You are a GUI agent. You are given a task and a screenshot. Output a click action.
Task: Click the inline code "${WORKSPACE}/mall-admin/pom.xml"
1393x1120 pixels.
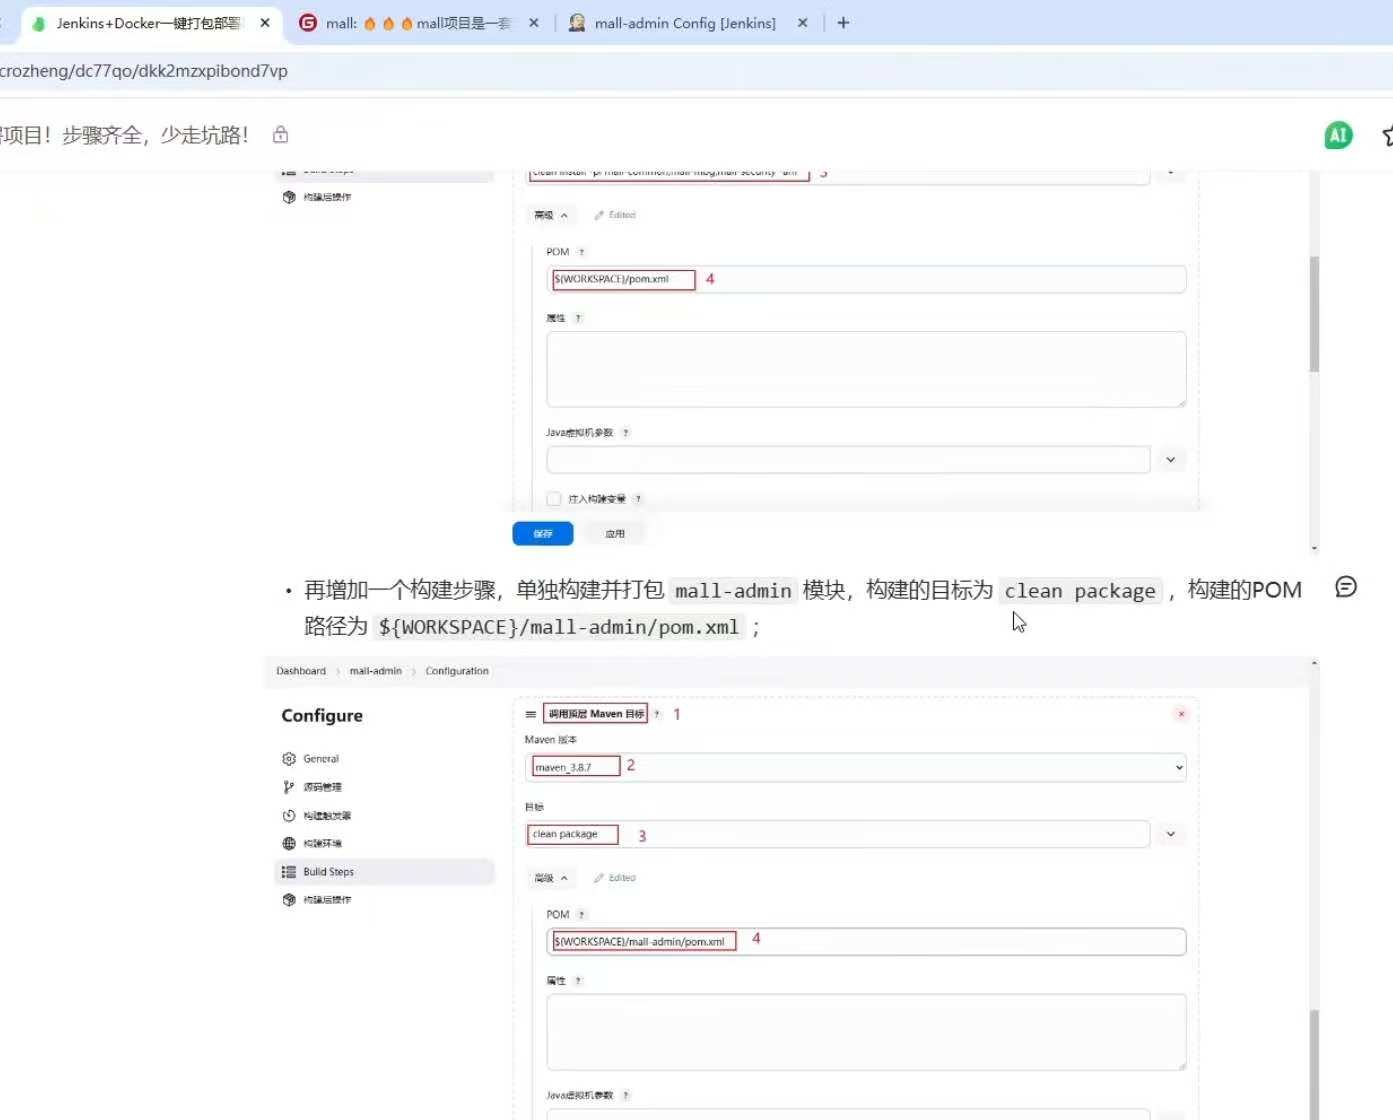tap(559, 627)
